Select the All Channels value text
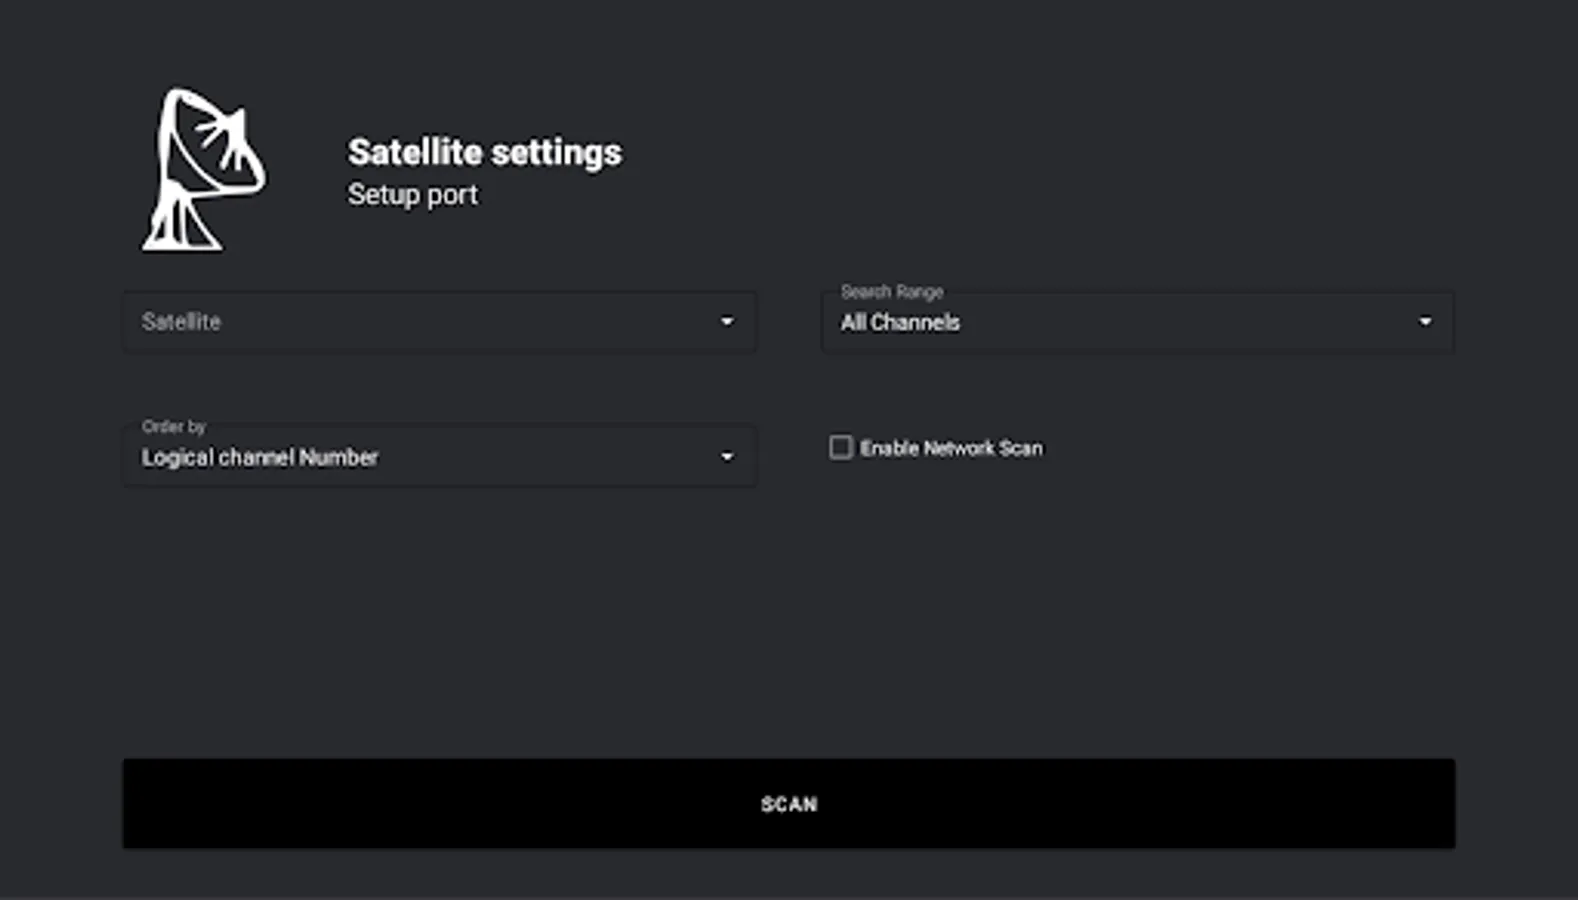Viewport: 1578px width, 900px height. tap(900, 322)
